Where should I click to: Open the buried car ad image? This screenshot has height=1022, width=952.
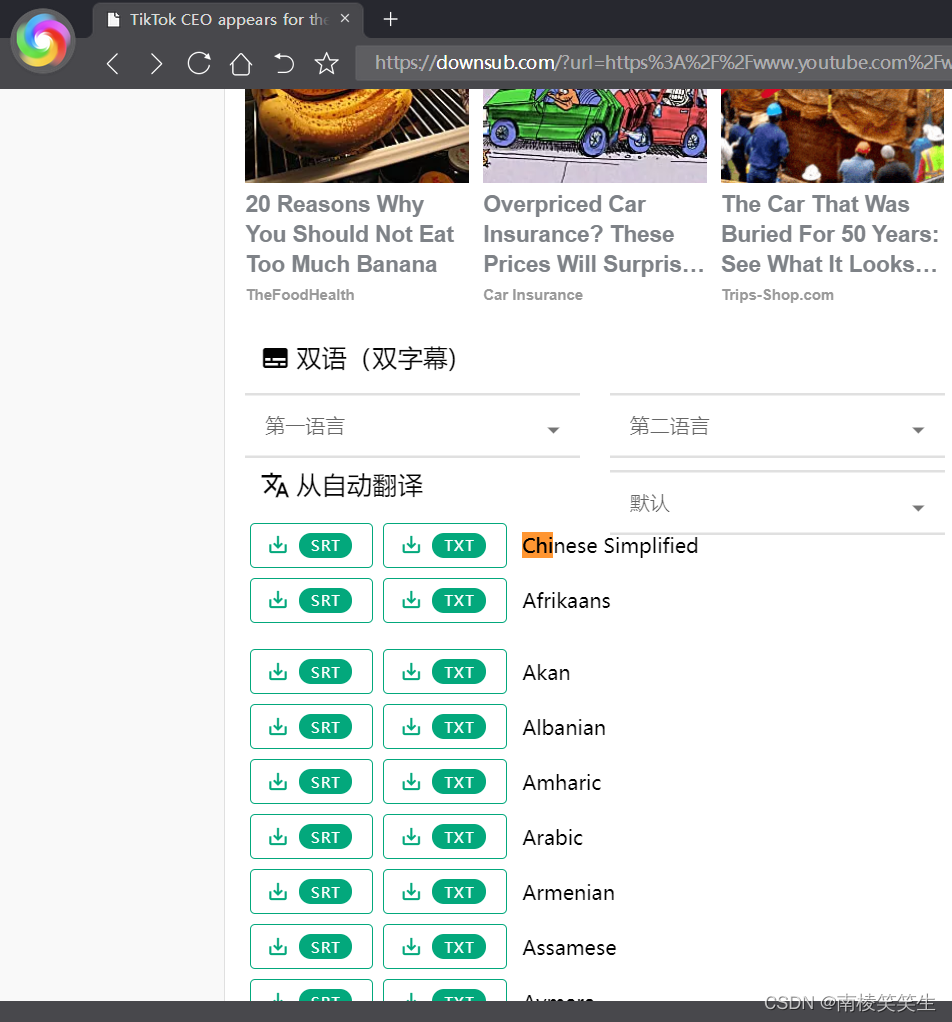click(833, 136)
